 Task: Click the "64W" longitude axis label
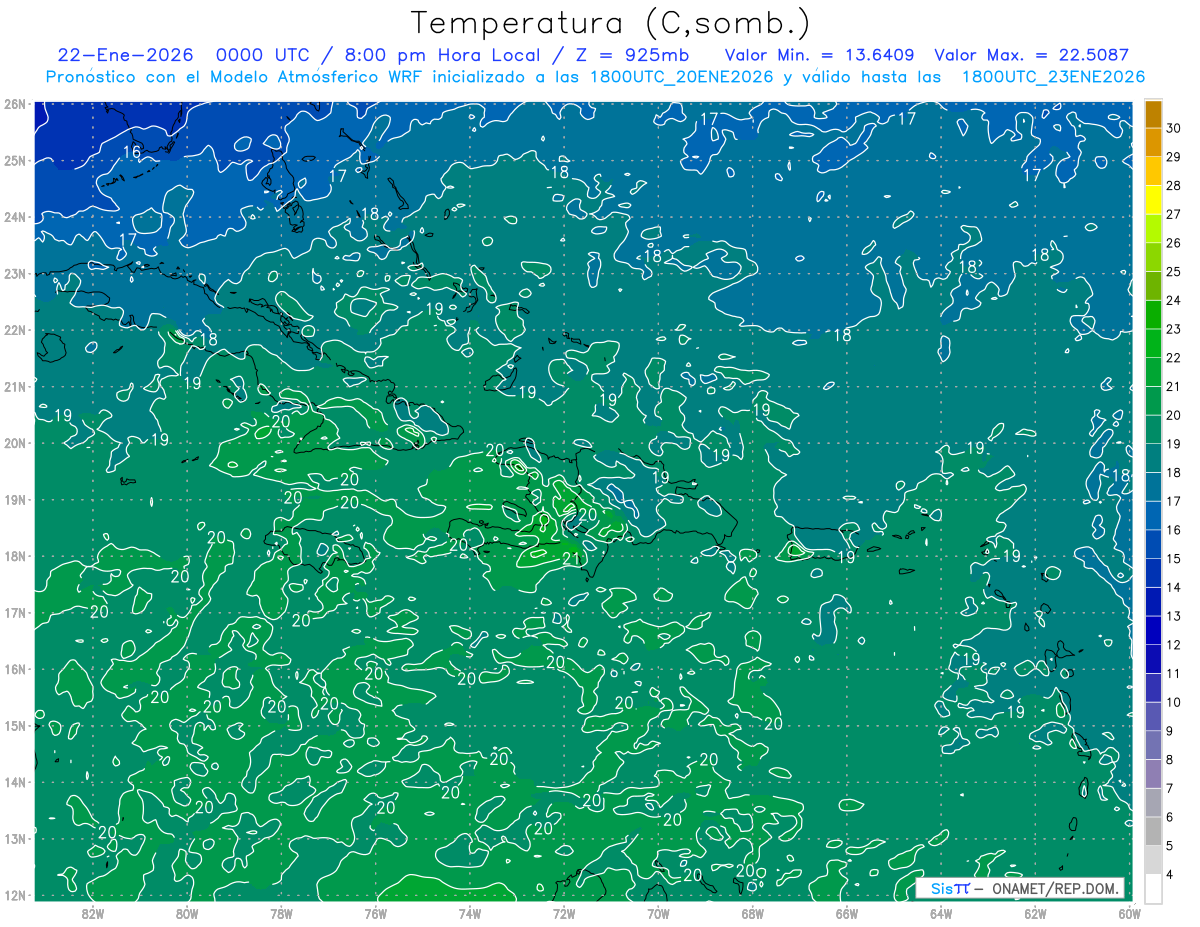941,913
